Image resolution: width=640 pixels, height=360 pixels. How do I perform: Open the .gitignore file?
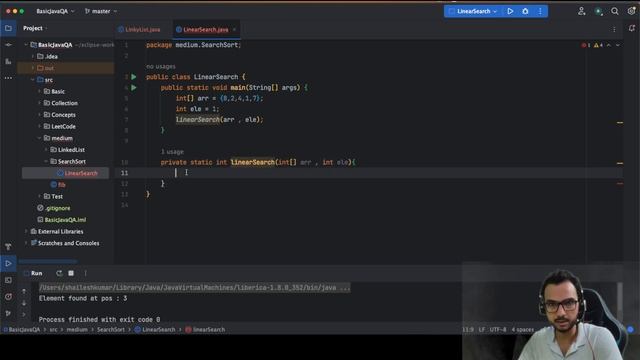pyautogui.click(x=57, y=208)
